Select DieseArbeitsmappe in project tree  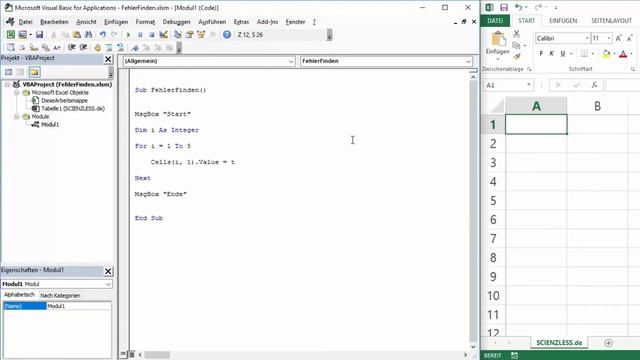point(64,100)
